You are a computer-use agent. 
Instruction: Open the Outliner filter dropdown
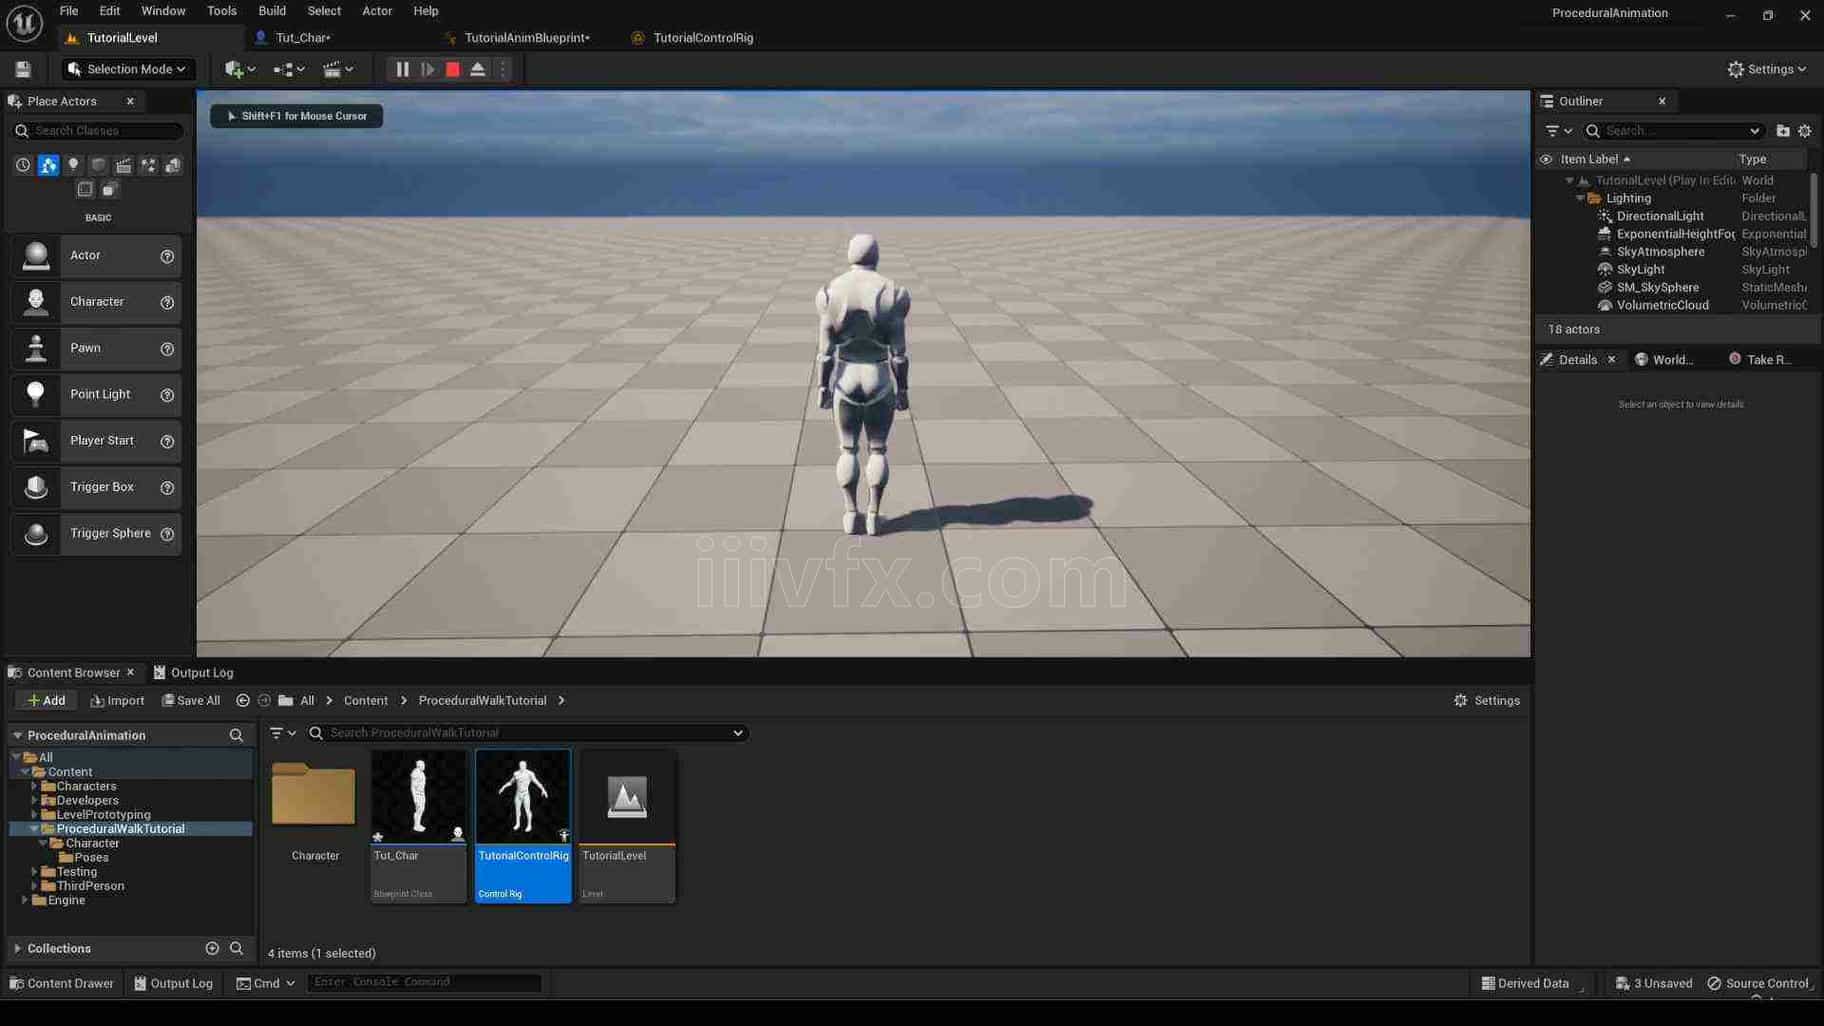tap(1558, 131)
